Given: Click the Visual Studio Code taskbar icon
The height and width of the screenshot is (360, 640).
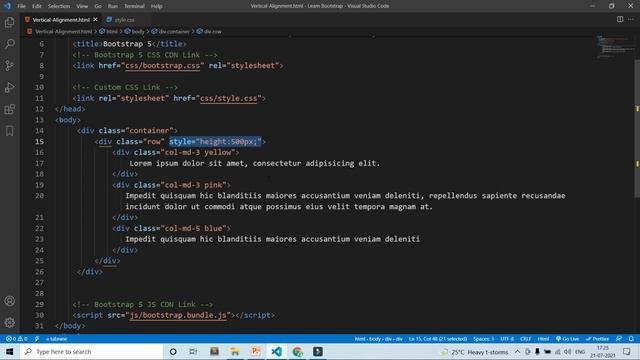Looking at the screenshot, I should pyautogui.click(x=276, y=352).
